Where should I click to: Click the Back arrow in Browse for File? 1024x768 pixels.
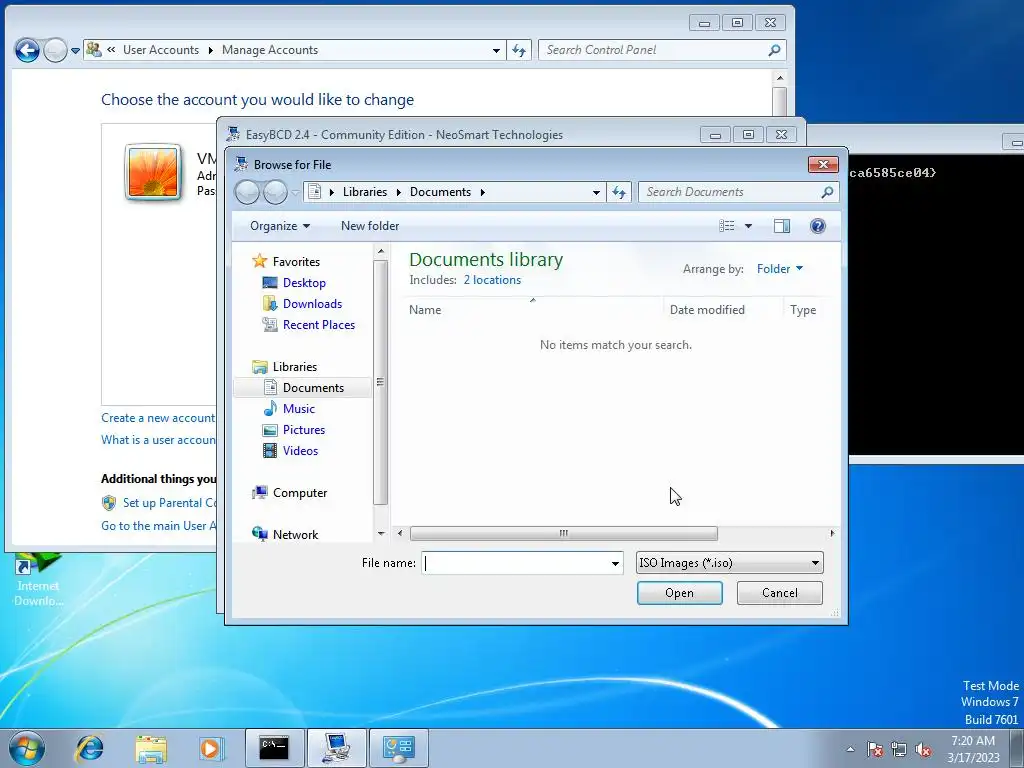coord(248,192)
